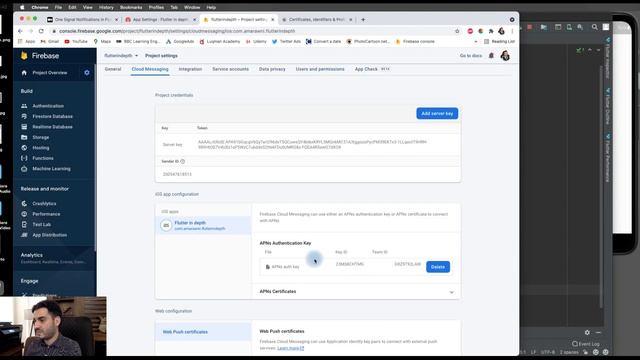Open the Firebase console bookmark

point(415,42)
